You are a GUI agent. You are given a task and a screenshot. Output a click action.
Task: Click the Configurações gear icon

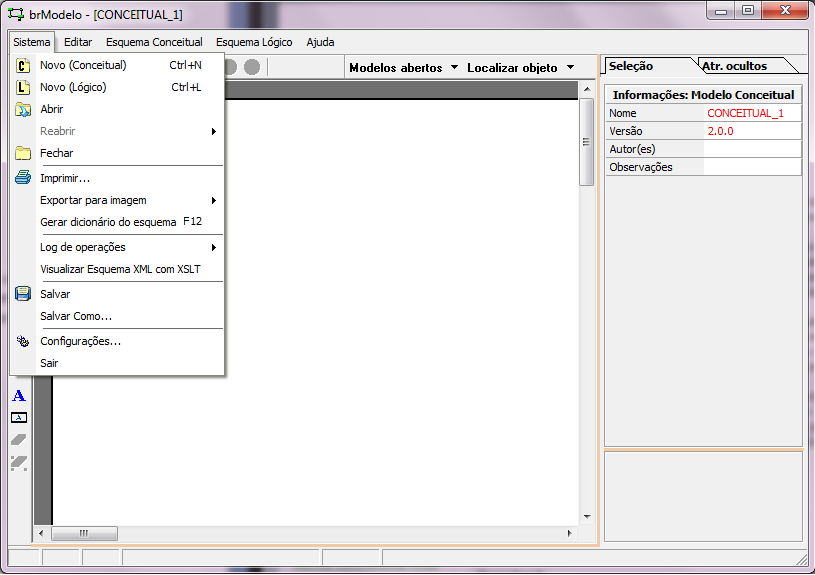coord(23,341)
